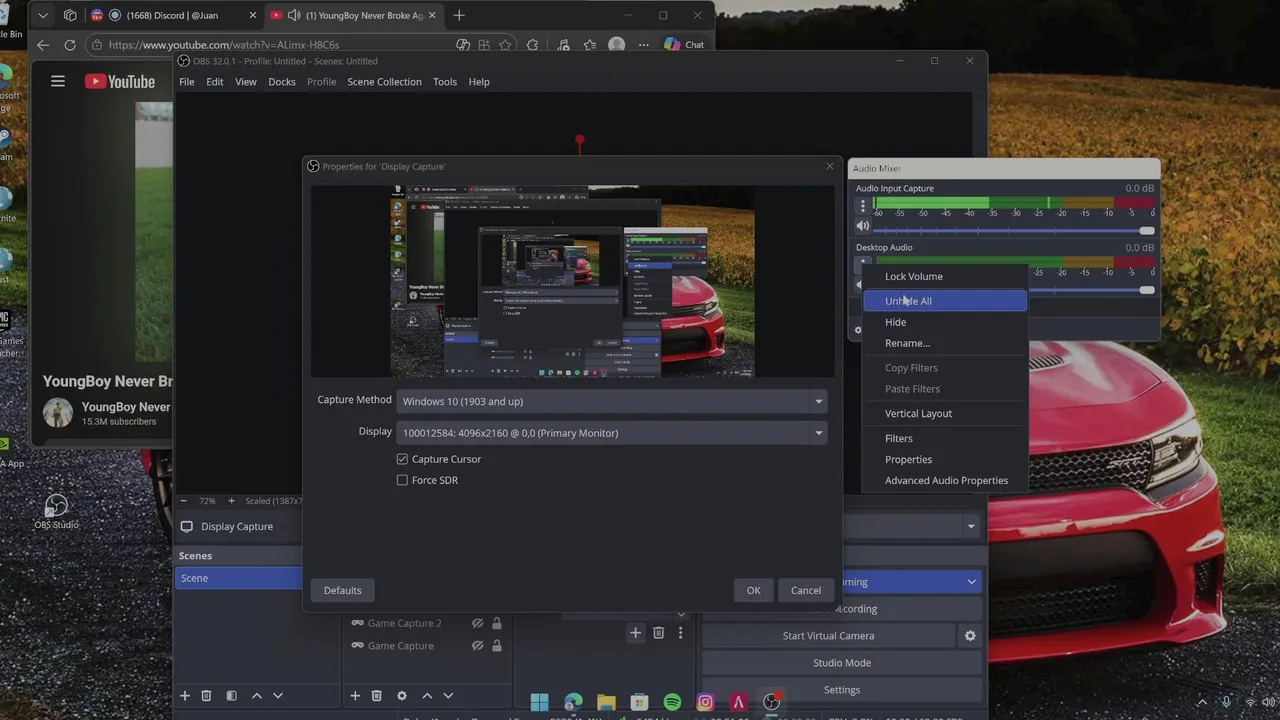Adjust Desktop Audio volume slider handle

(1146, 290)
